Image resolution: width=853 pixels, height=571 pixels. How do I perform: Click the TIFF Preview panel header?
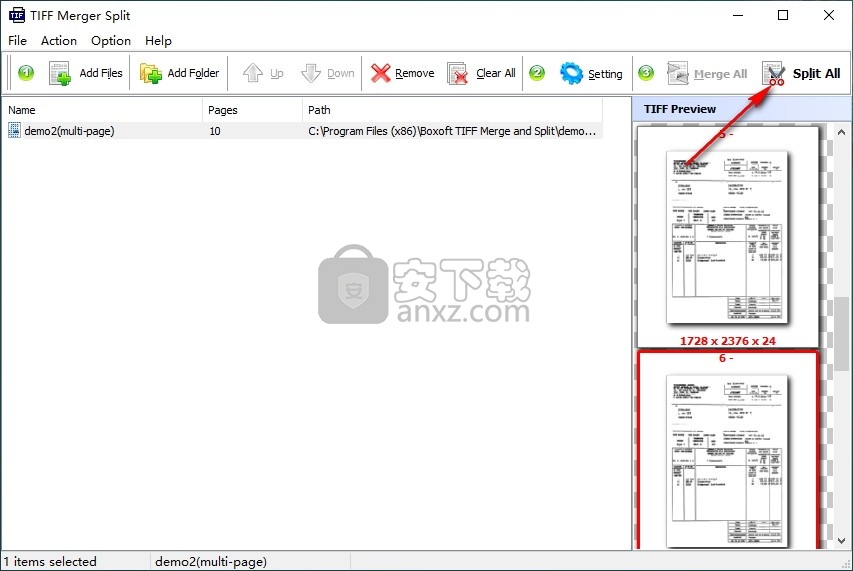pyautogui.click(x=741, y=109)
